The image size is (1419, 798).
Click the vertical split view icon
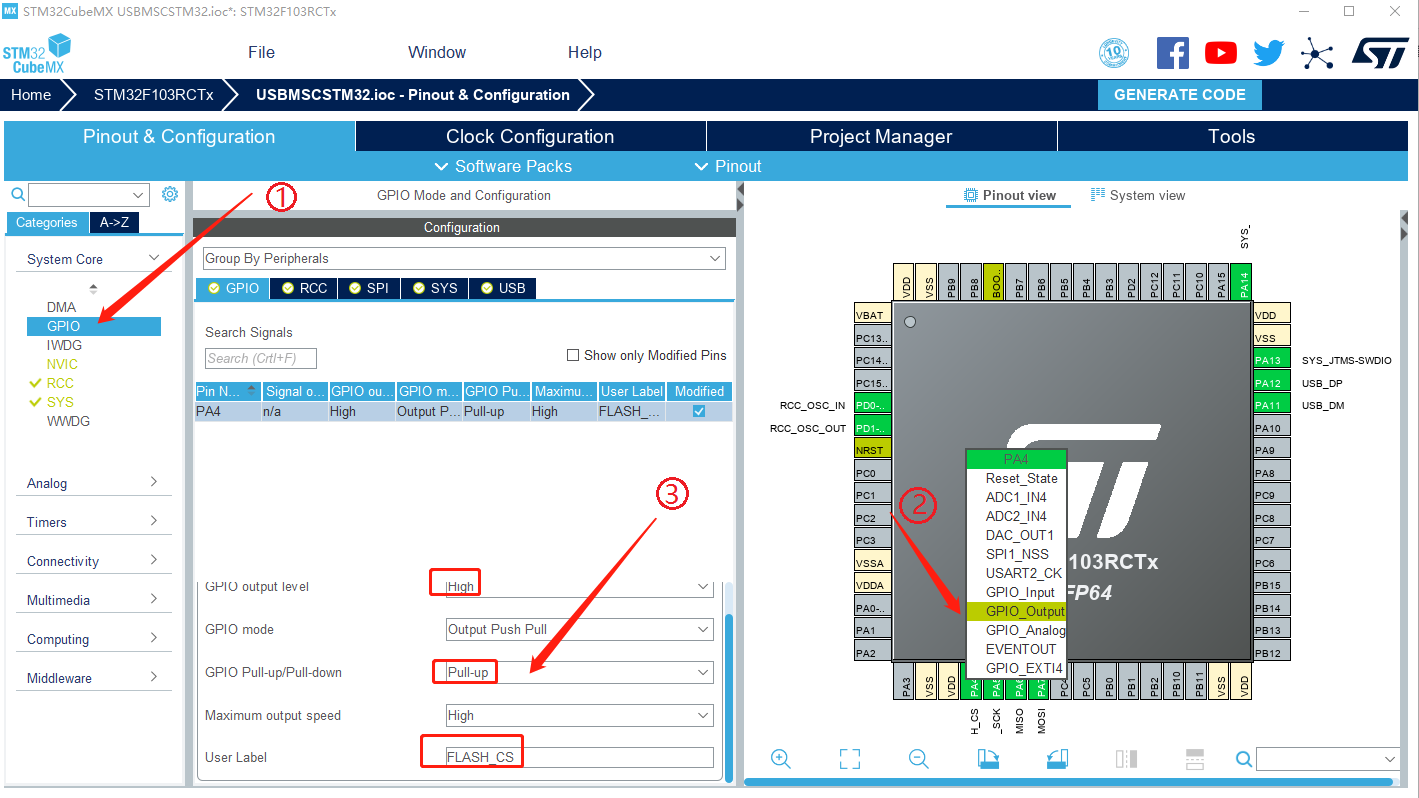(1127, 758)
